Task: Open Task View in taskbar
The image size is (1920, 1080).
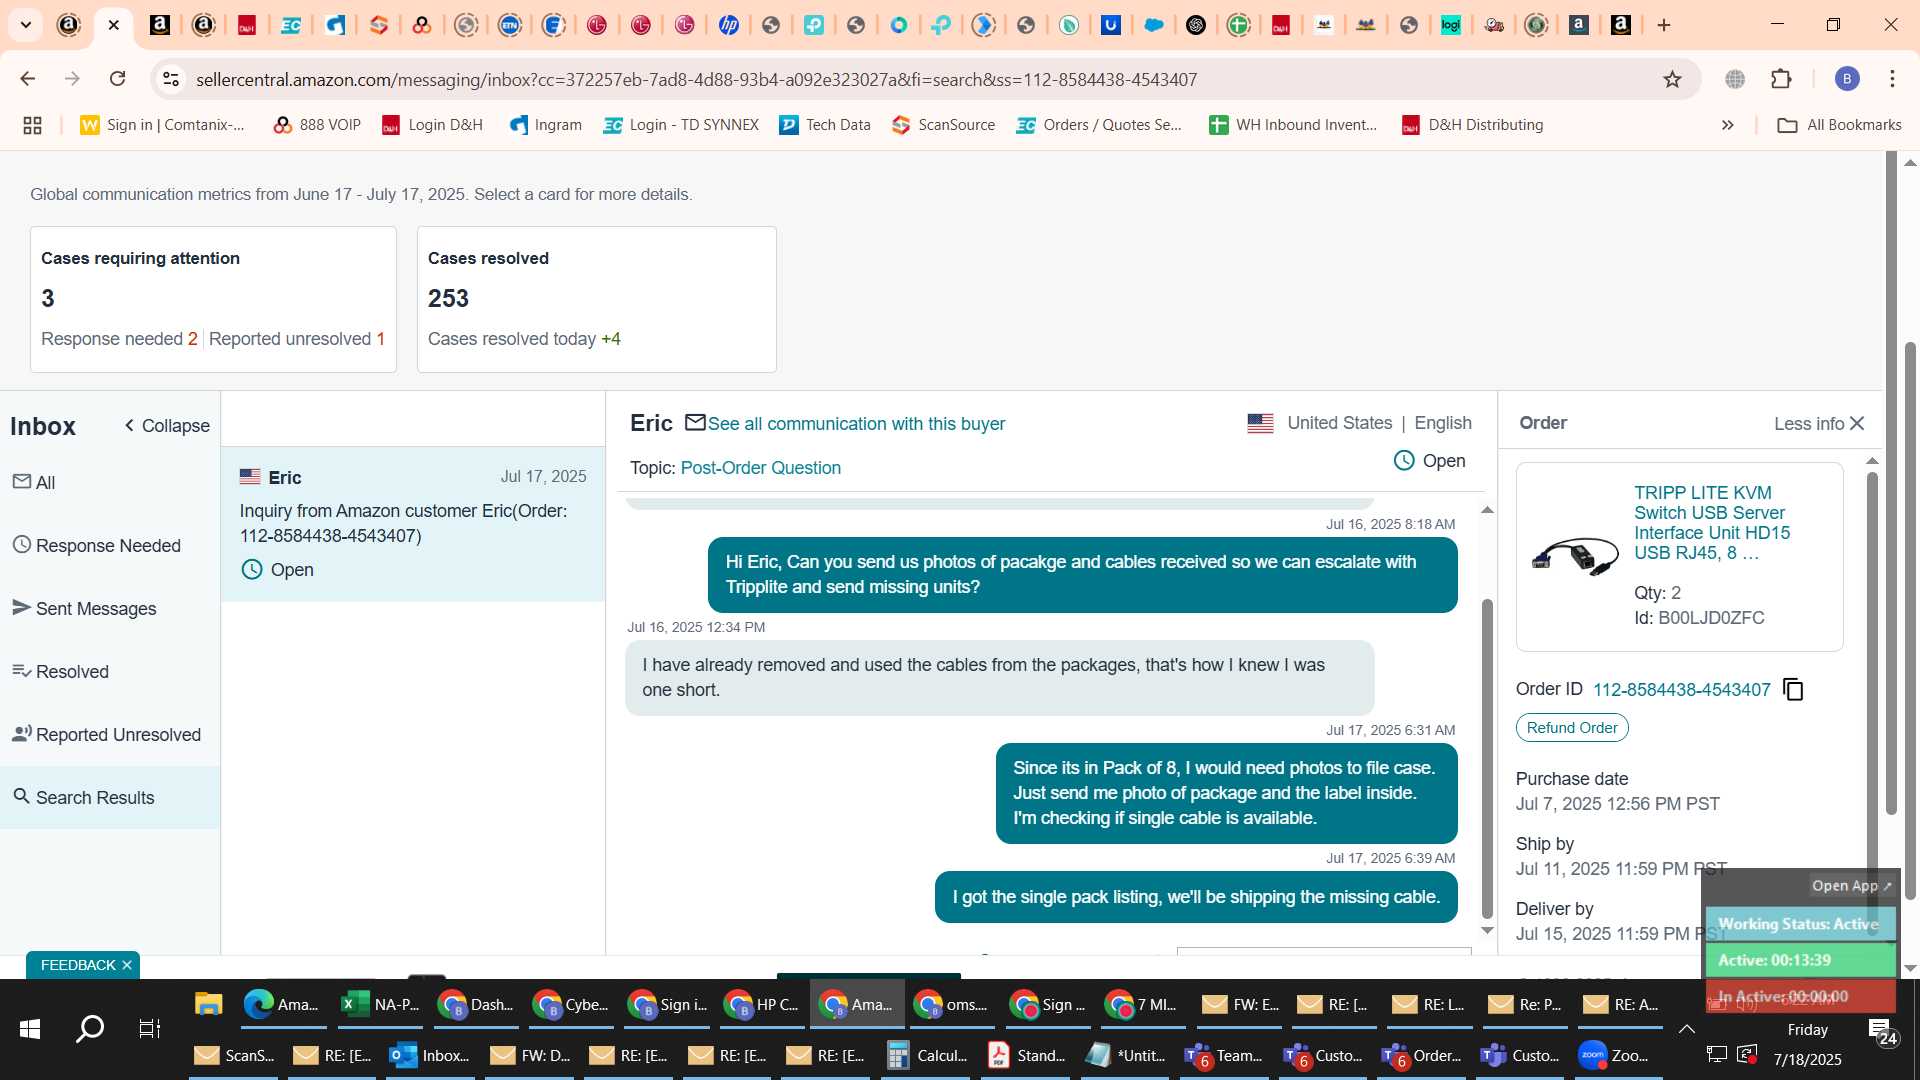Action: (149, 1029)
